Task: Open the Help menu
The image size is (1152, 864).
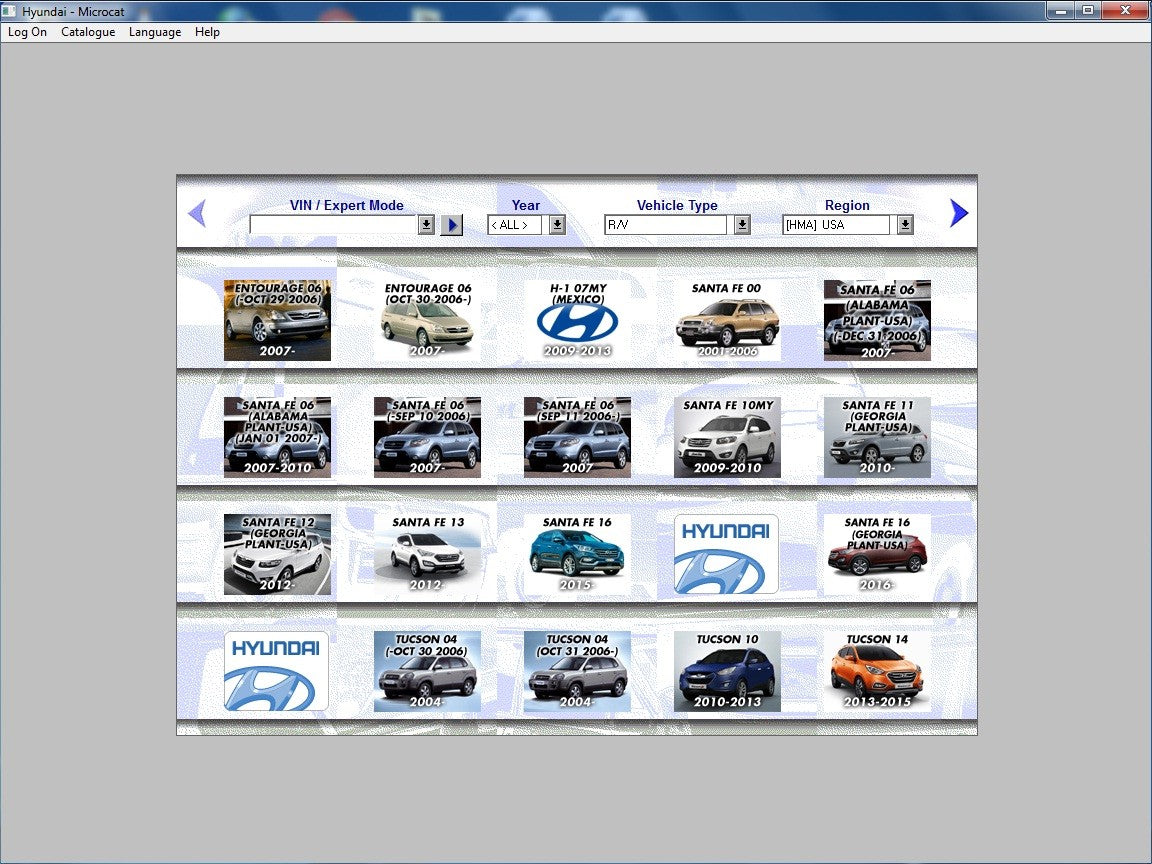Action: pyautogui.click(x=207, y=32)
